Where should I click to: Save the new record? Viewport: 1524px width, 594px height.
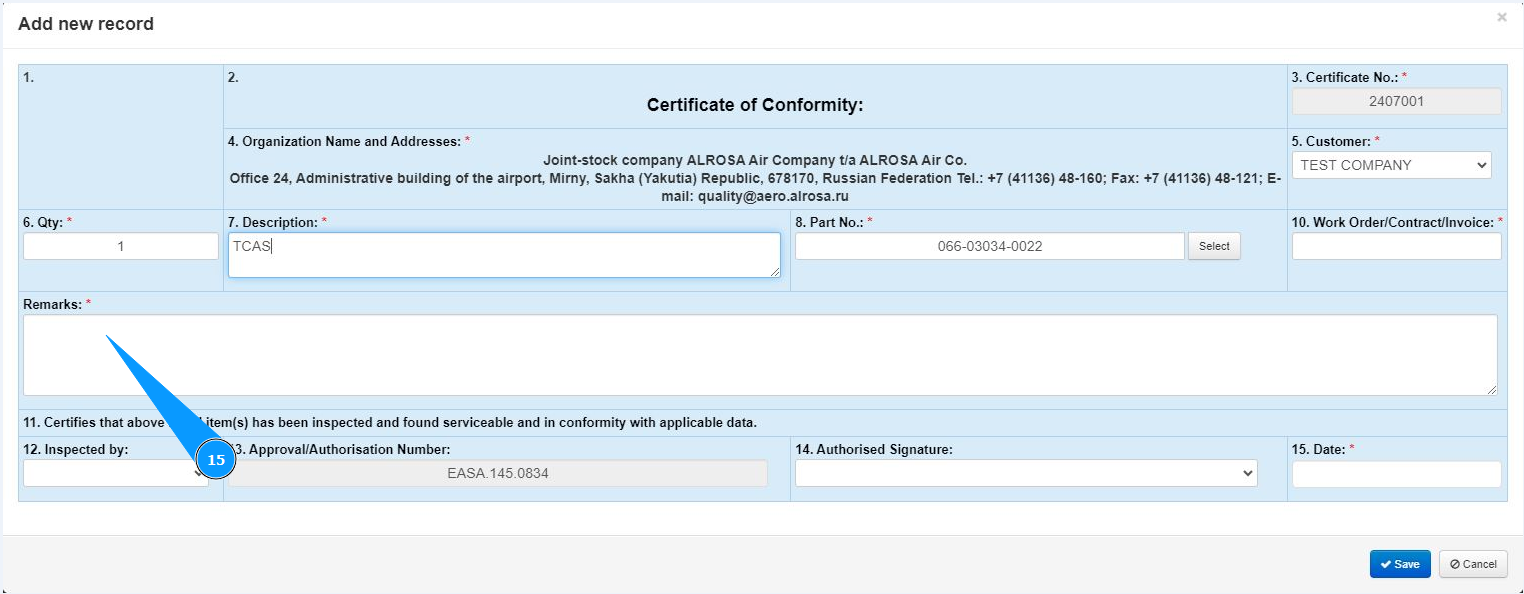click(1399, 564)
